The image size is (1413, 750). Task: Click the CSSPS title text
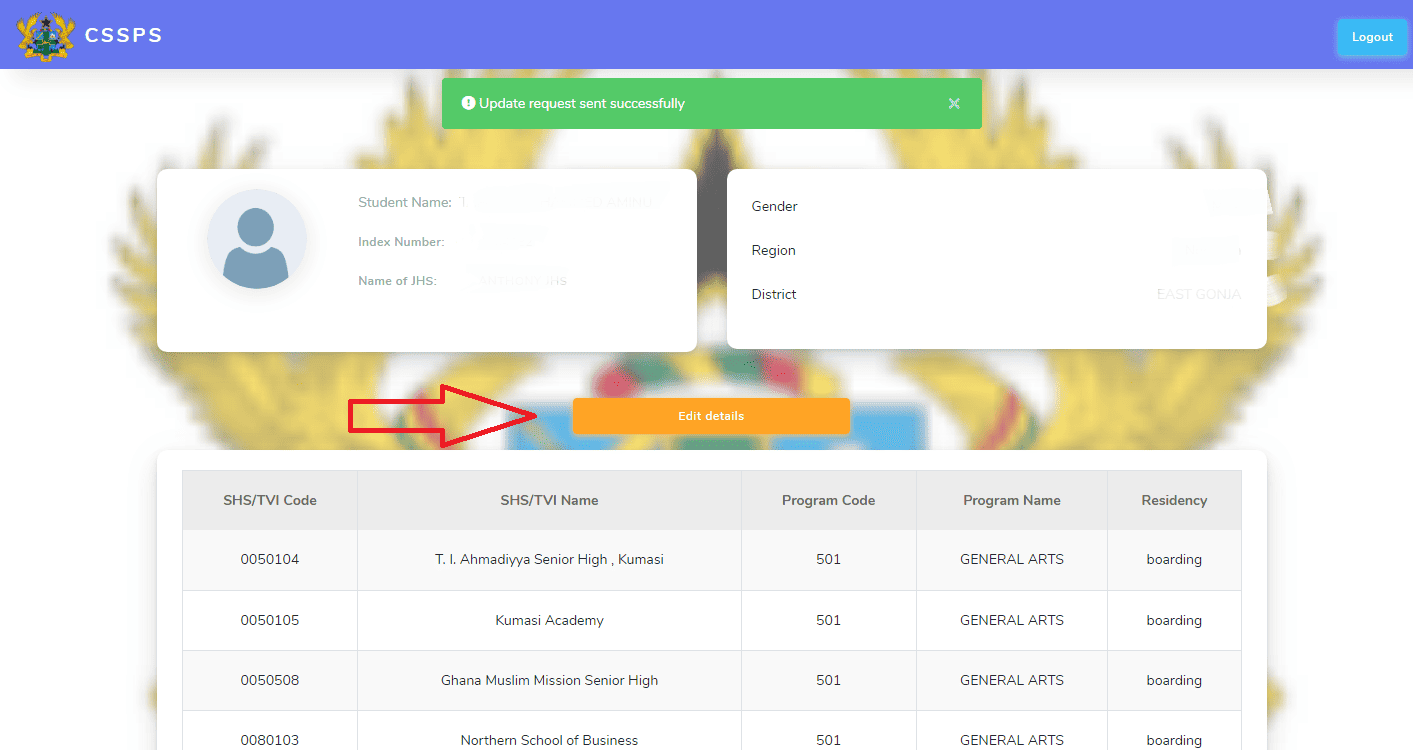(123, 36)
